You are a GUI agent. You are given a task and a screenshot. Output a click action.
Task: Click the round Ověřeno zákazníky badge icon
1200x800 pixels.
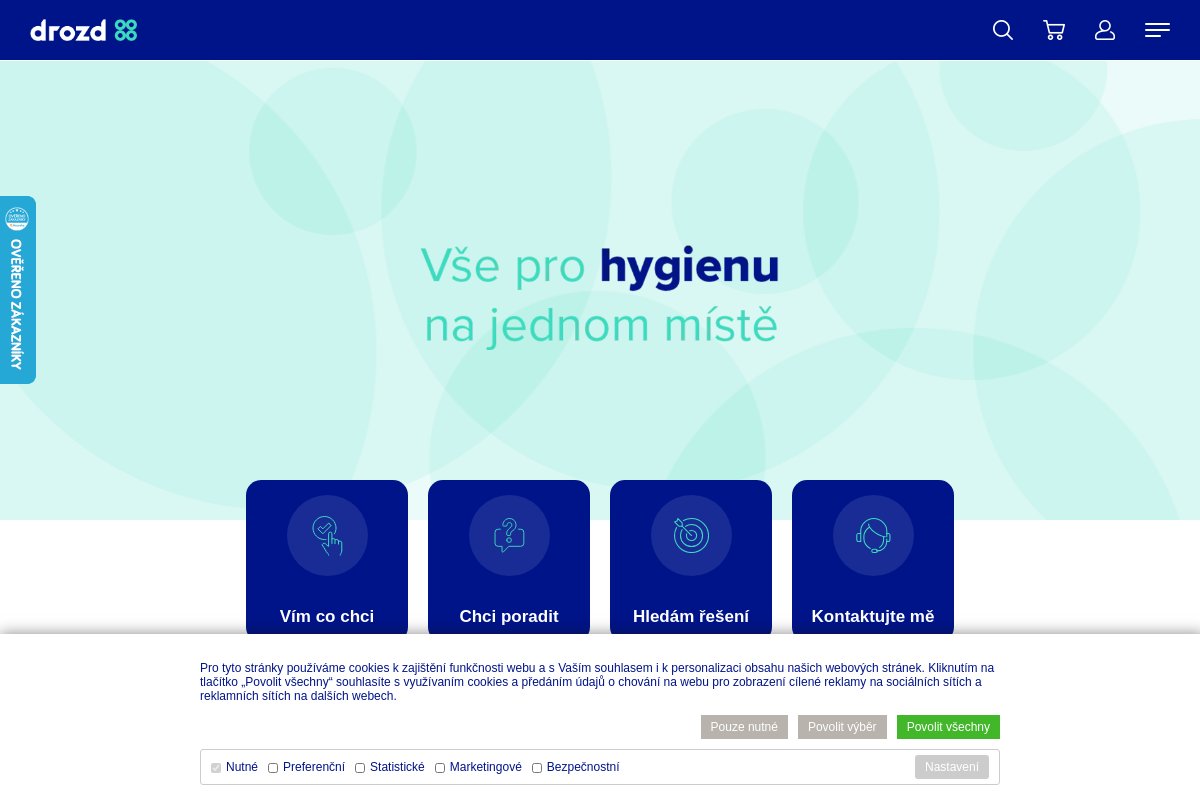18,218
